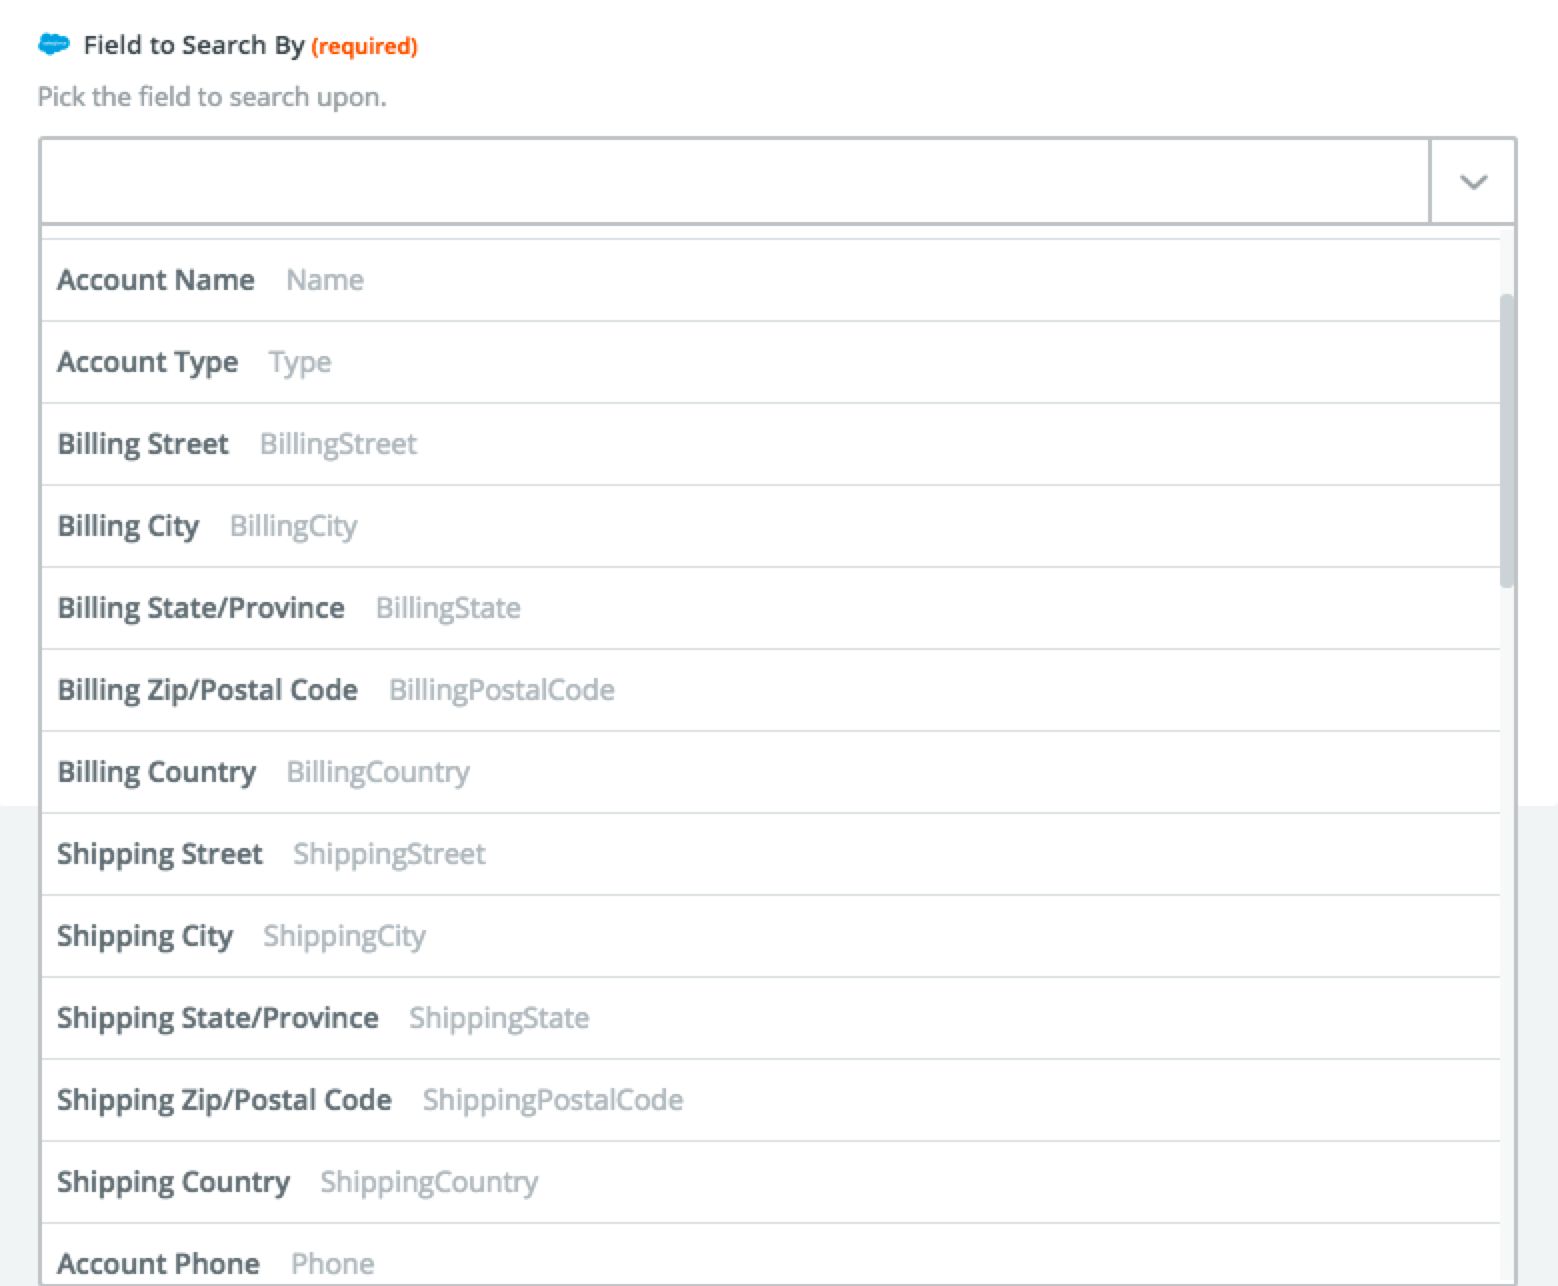Choose Billing State/Province from dropdown
Viewport: 1558px width, 1286px height.
(x=201, y=608)
